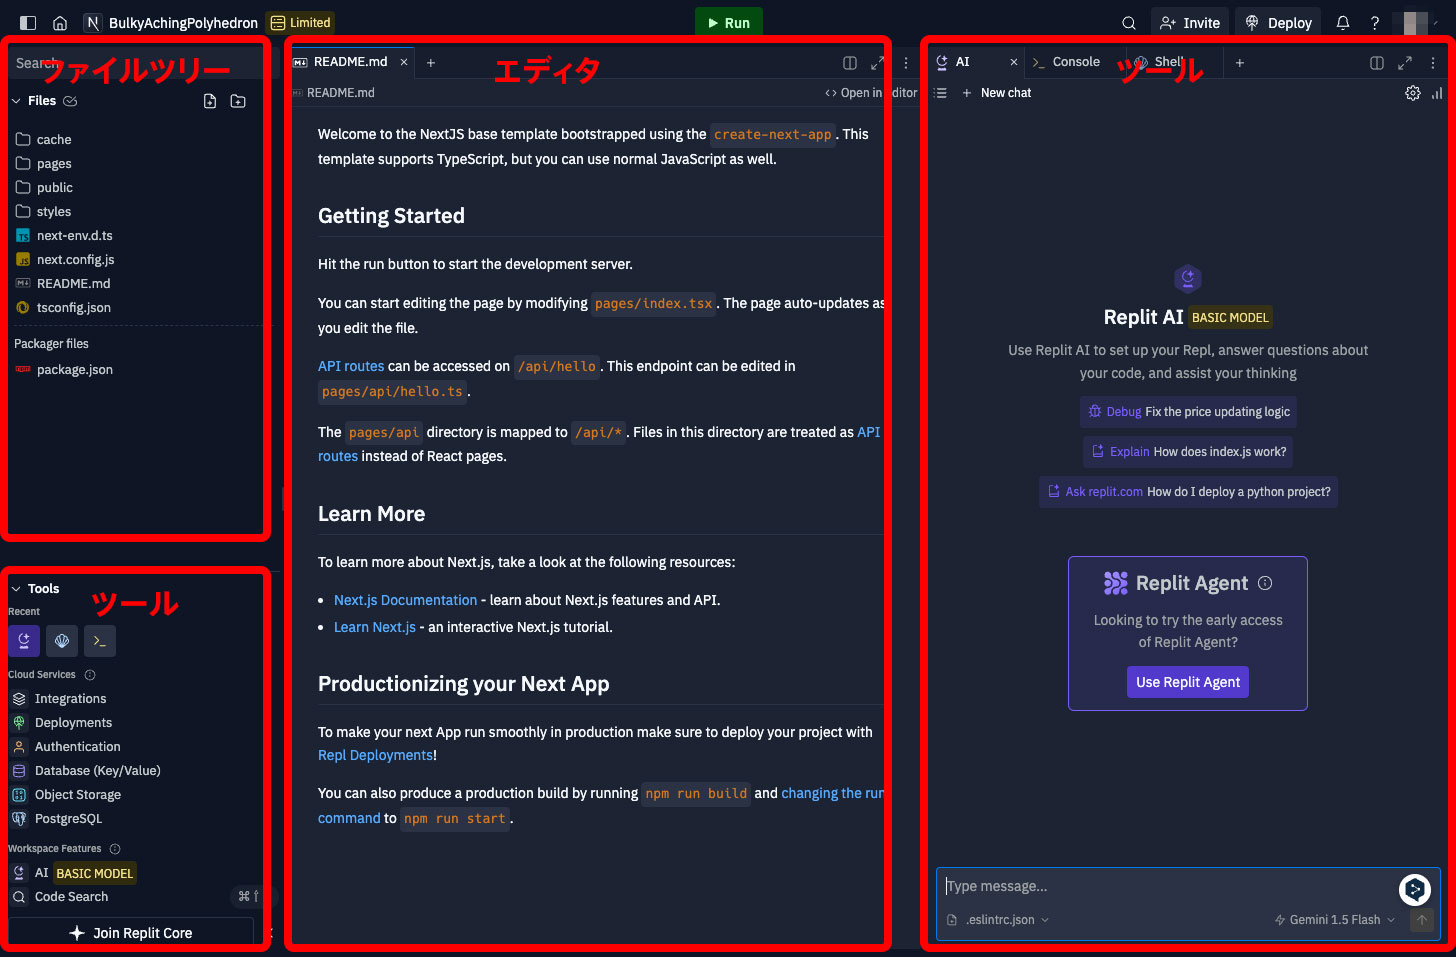Screen dimensions: 1456x957
Task: Open the Next.js Documentation link
Action: pos(406,600)
